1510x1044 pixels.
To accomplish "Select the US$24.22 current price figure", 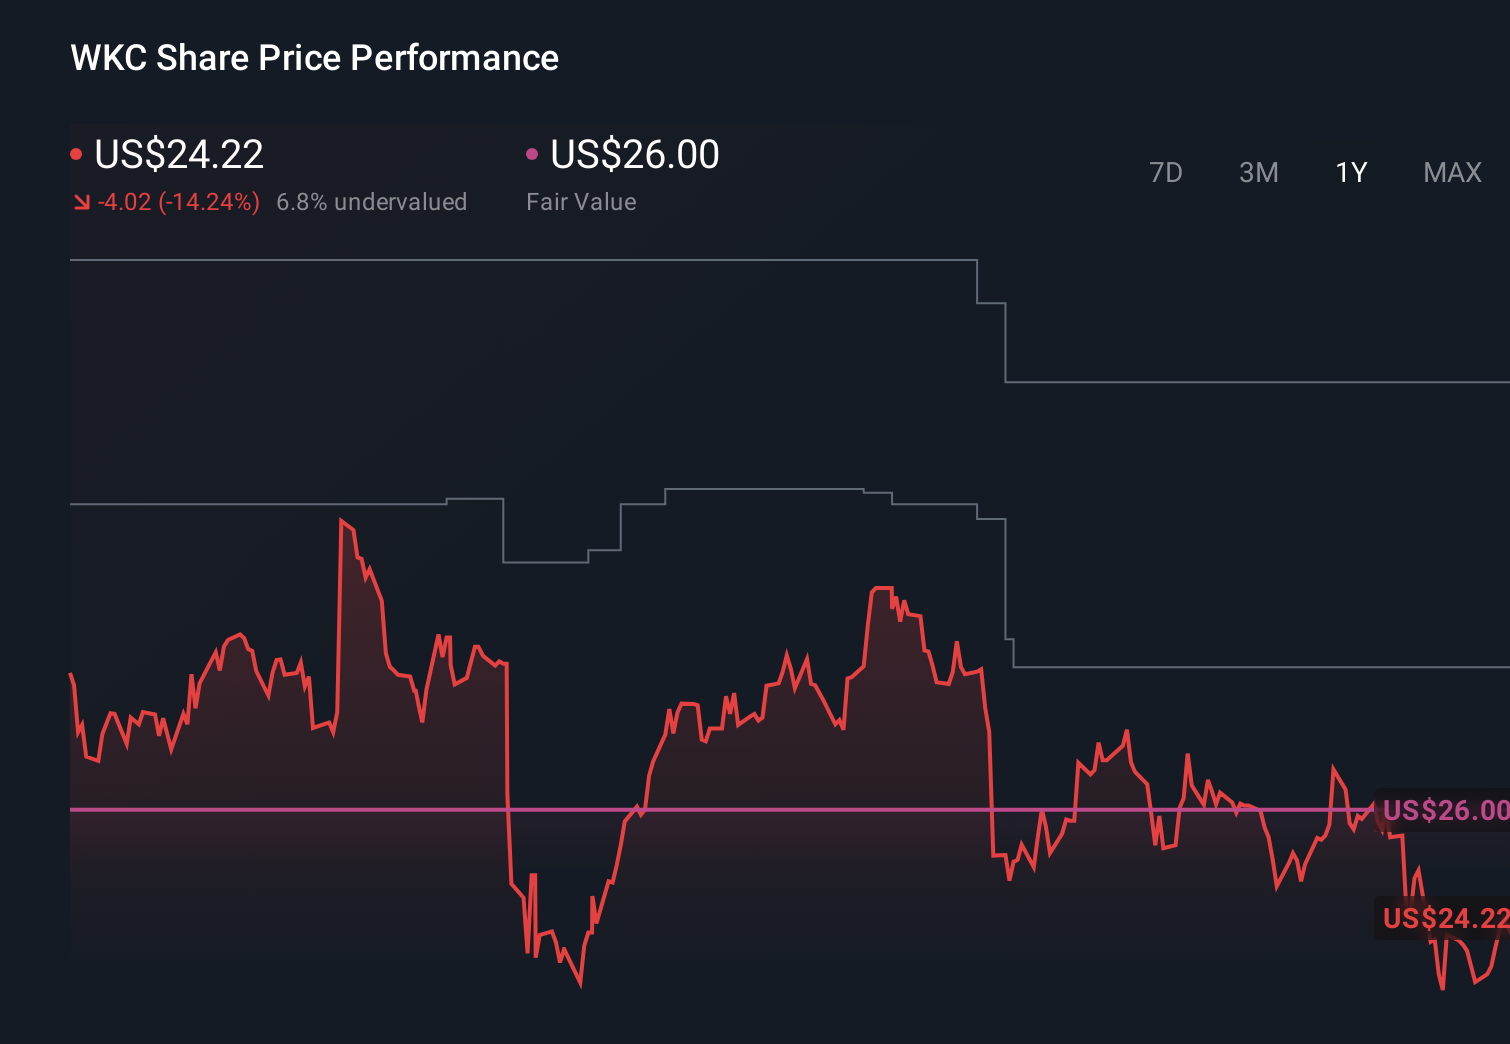I will click(x=178, y=155).
